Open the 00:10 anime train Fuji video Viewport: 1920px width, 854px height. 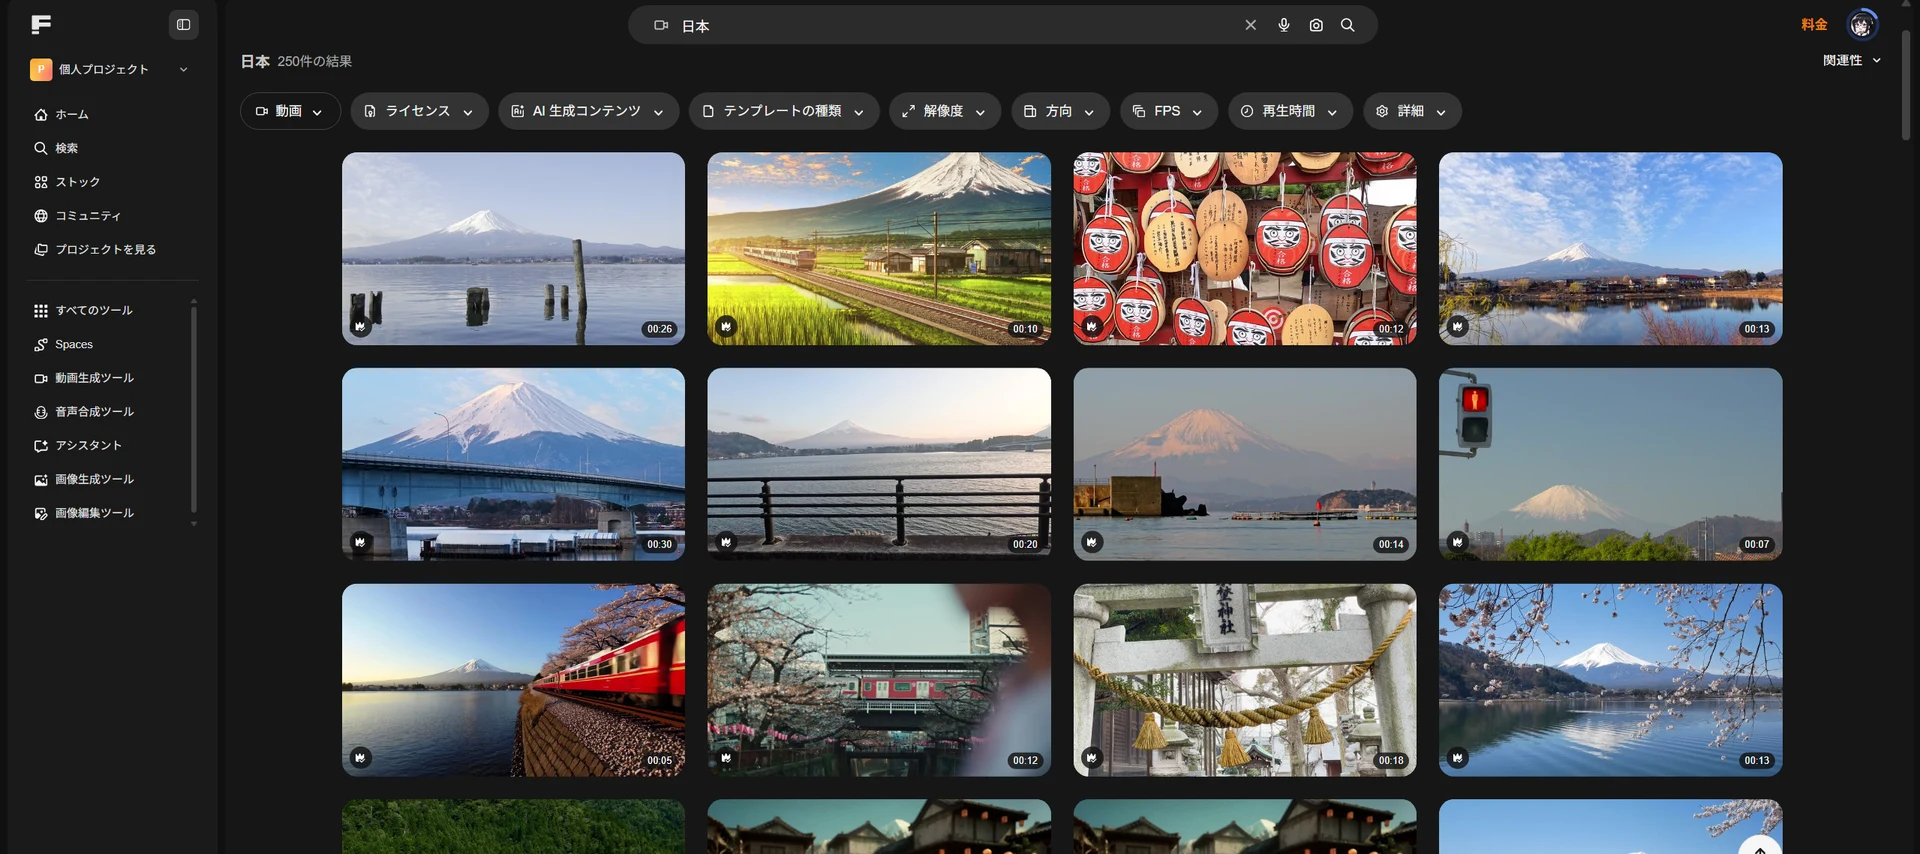879,249
